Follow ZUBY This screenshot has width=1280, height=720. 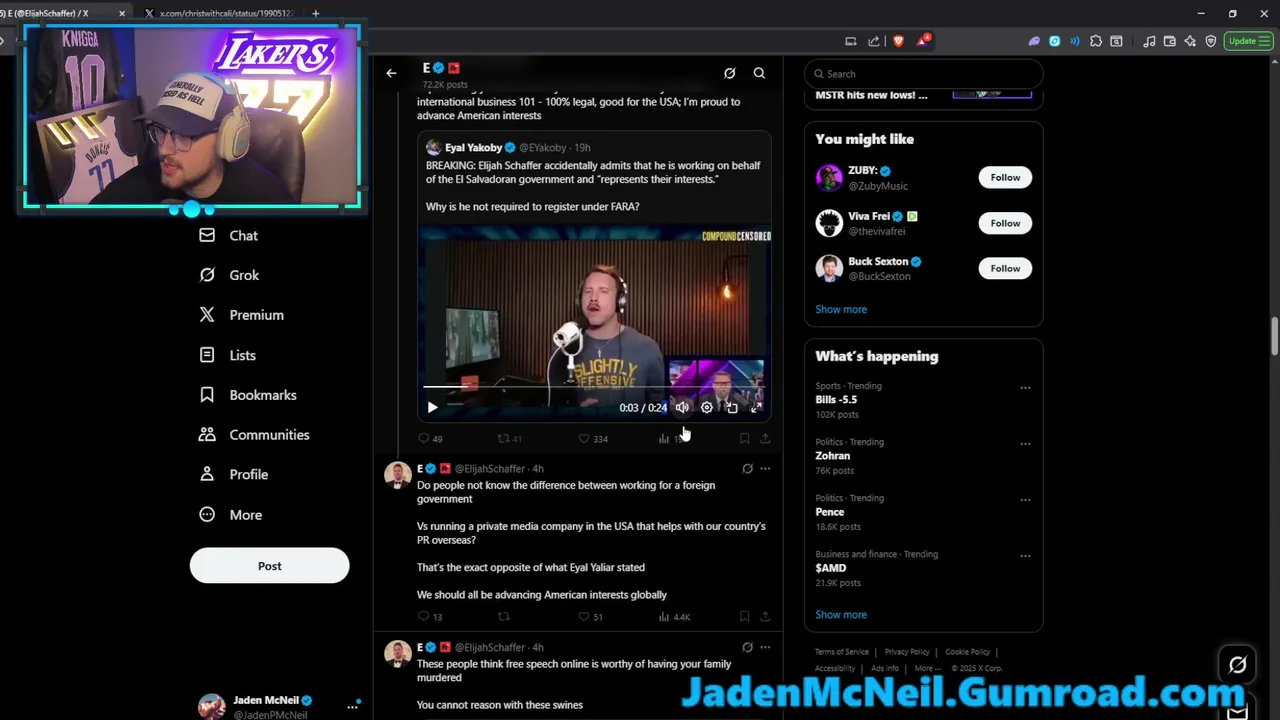coord(1005,177)
